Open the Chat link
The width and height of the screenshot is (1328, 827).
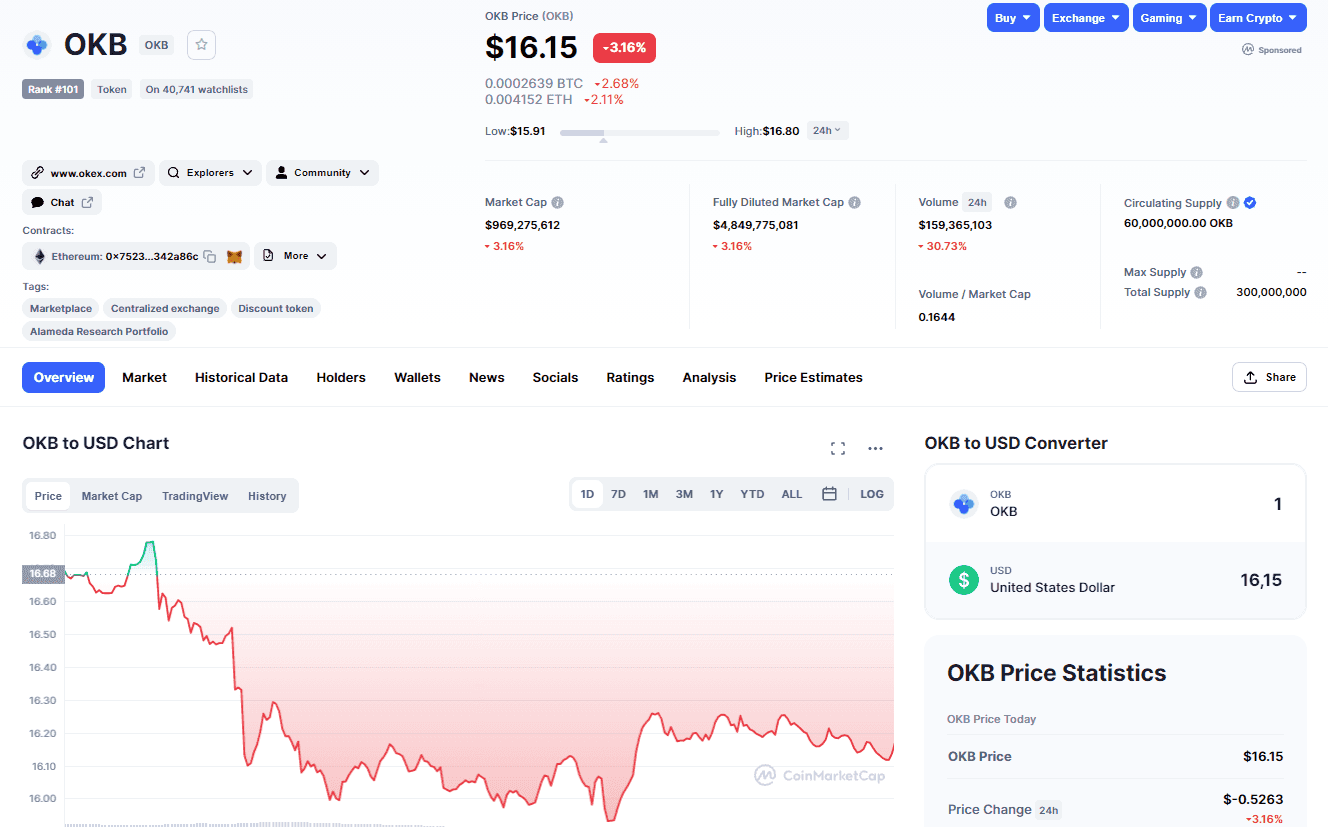[x=62, y=202]
